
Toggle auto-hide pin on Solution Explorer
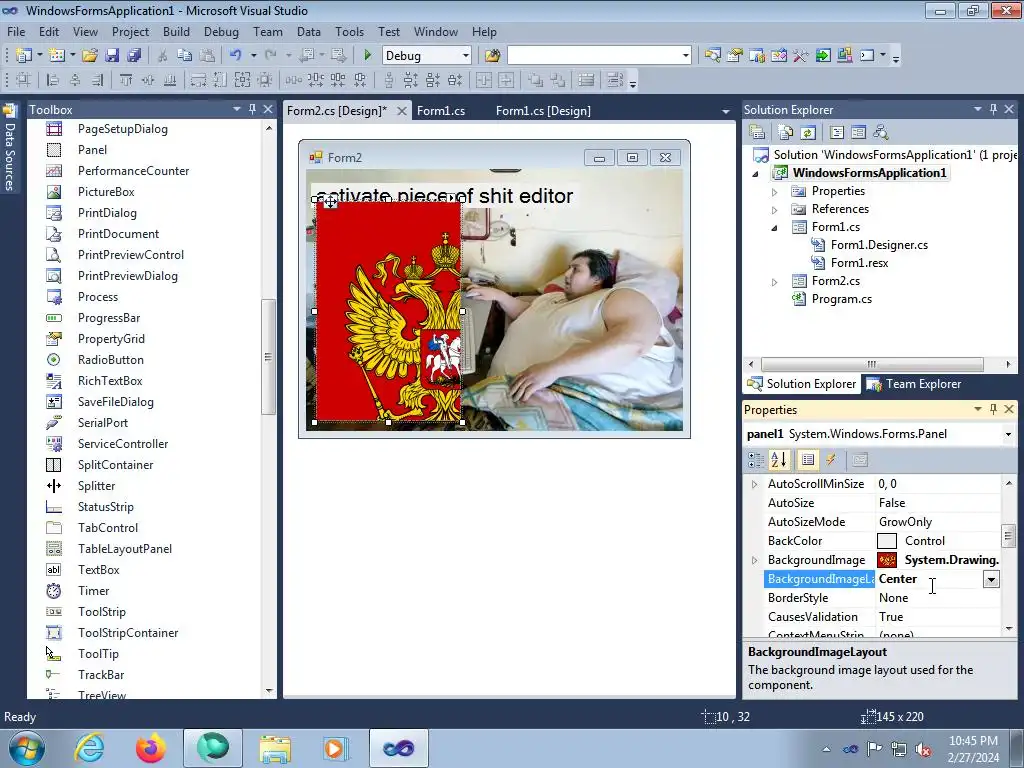(x=993, y=109)
